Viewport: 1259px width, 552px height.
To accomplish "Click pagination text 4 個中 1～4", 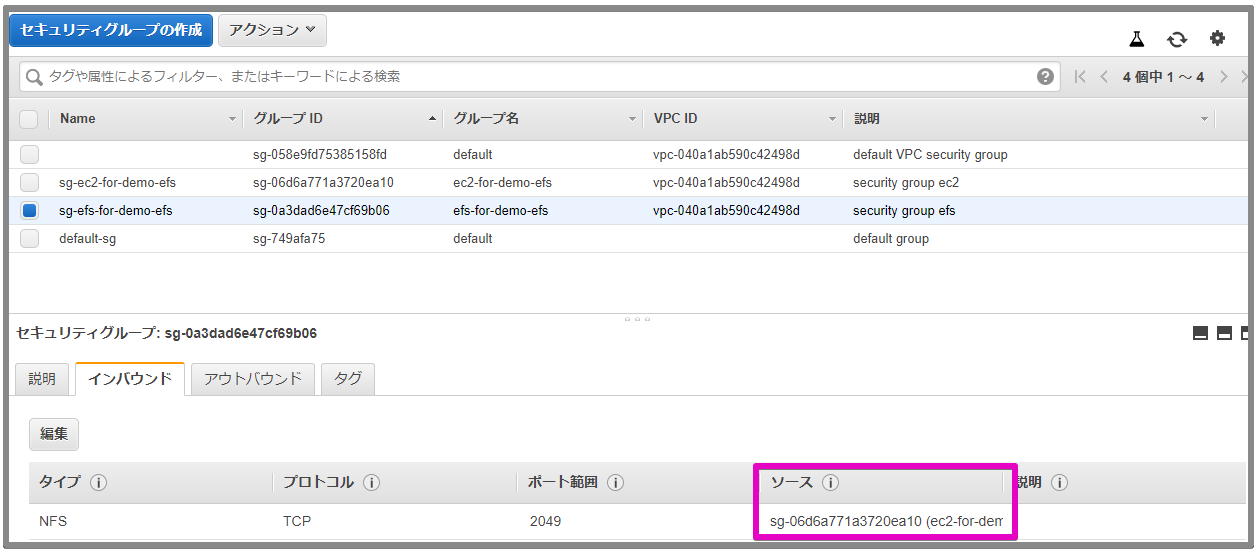I will [1163, 77].
